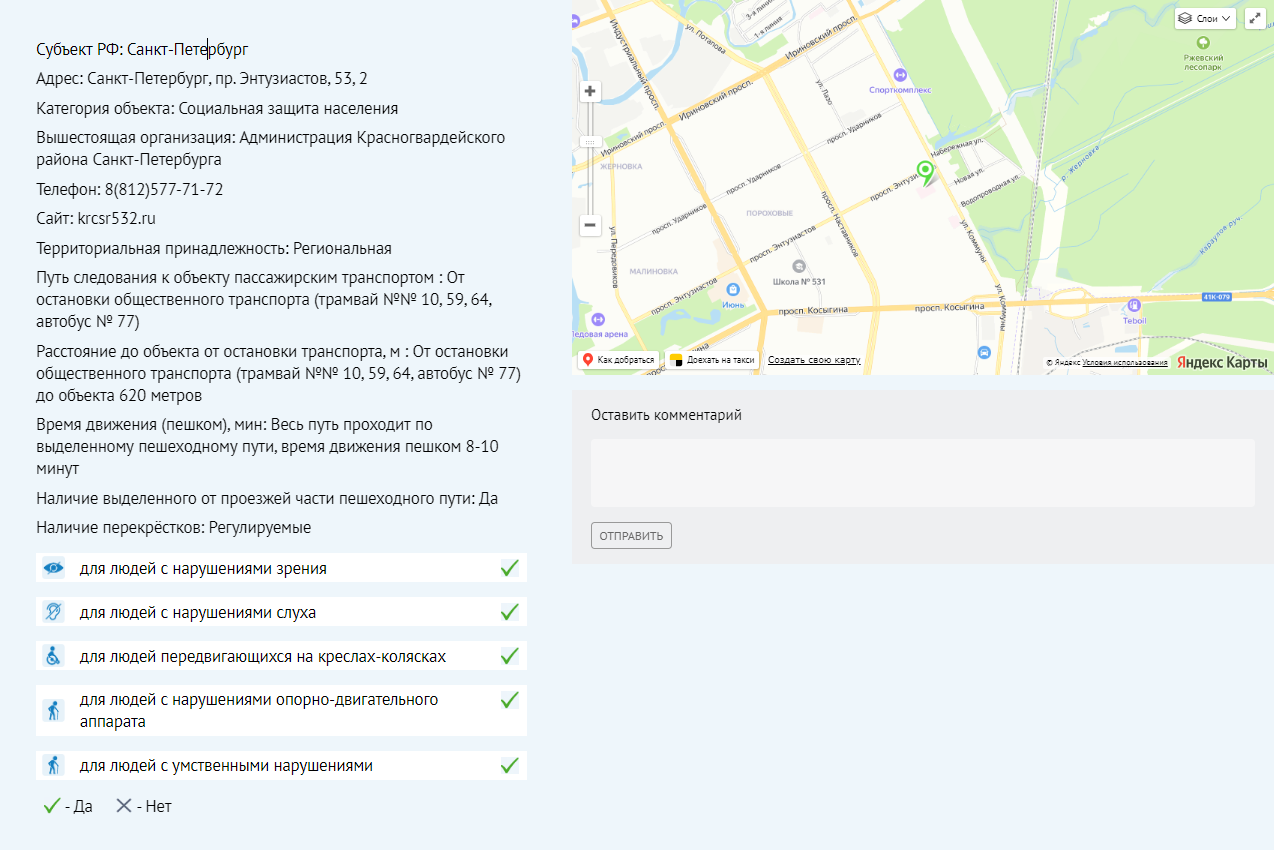Click into the Оставить комментарий text field
This screenshot has height=850, width=1277.
point(922,473)
